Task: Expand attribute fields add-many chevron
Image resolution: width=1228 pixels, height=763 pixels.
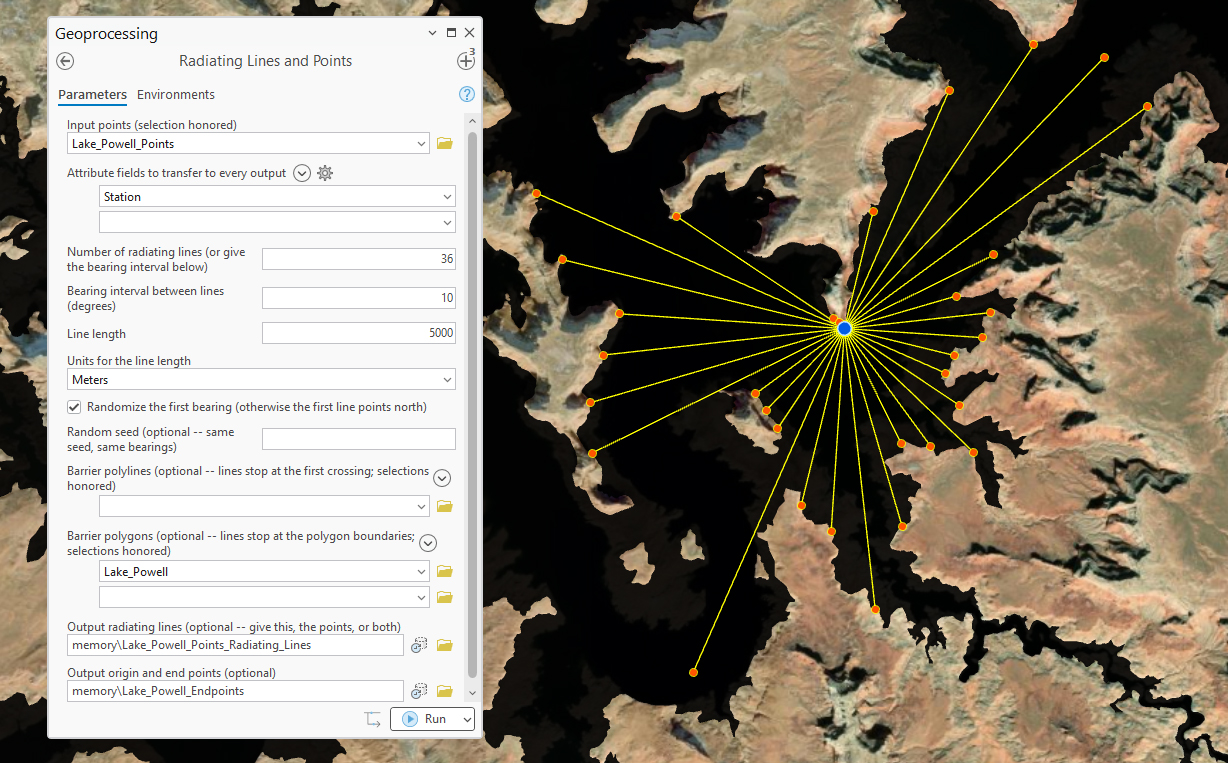Action: [302, 173]
